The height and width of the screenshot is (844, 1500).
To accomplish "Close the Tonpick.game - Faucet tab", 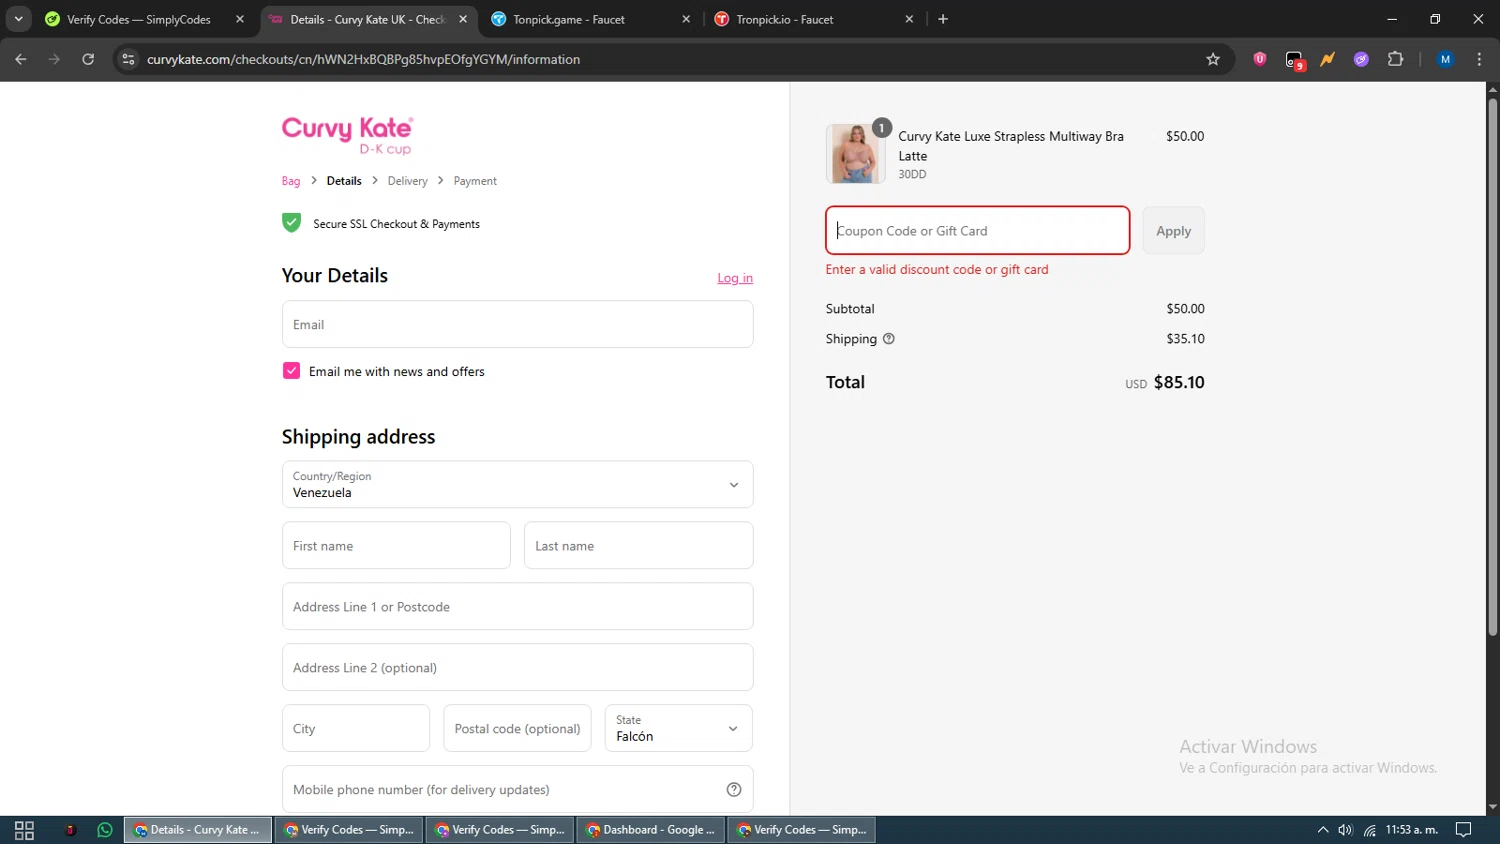I will [x=686, y=19].
